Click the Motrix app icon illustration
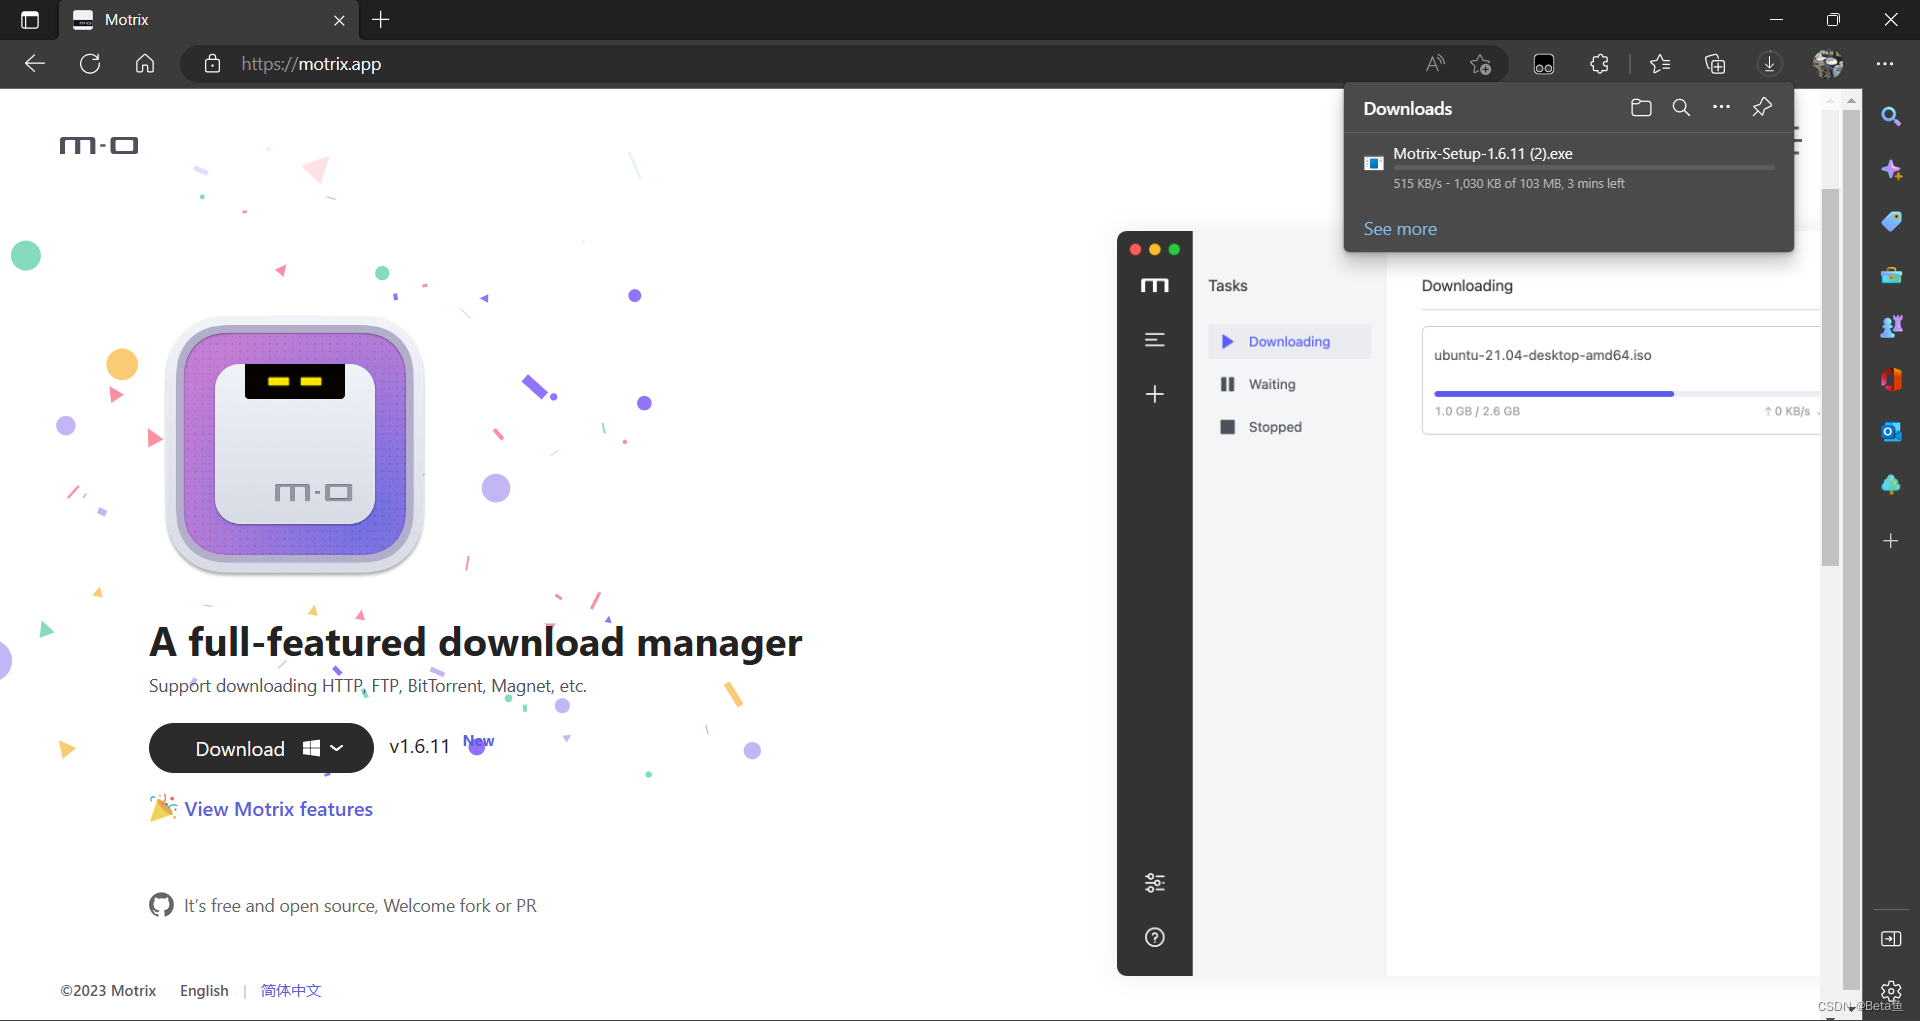1920x1021 pixels. (x=295, y=445)
